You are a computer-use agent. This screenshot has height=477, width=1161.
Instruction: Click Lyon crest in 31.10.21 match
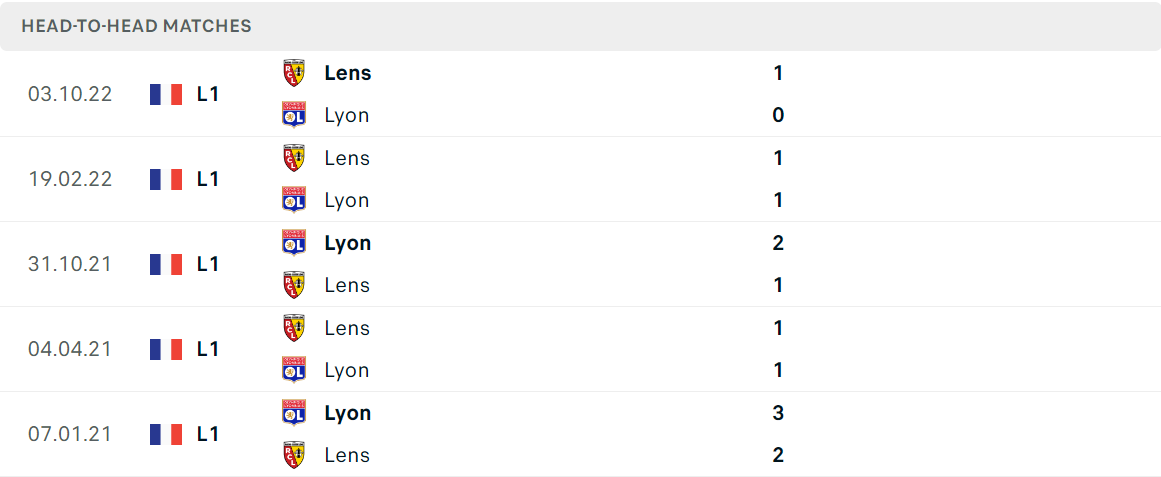[x=294, y=243]
